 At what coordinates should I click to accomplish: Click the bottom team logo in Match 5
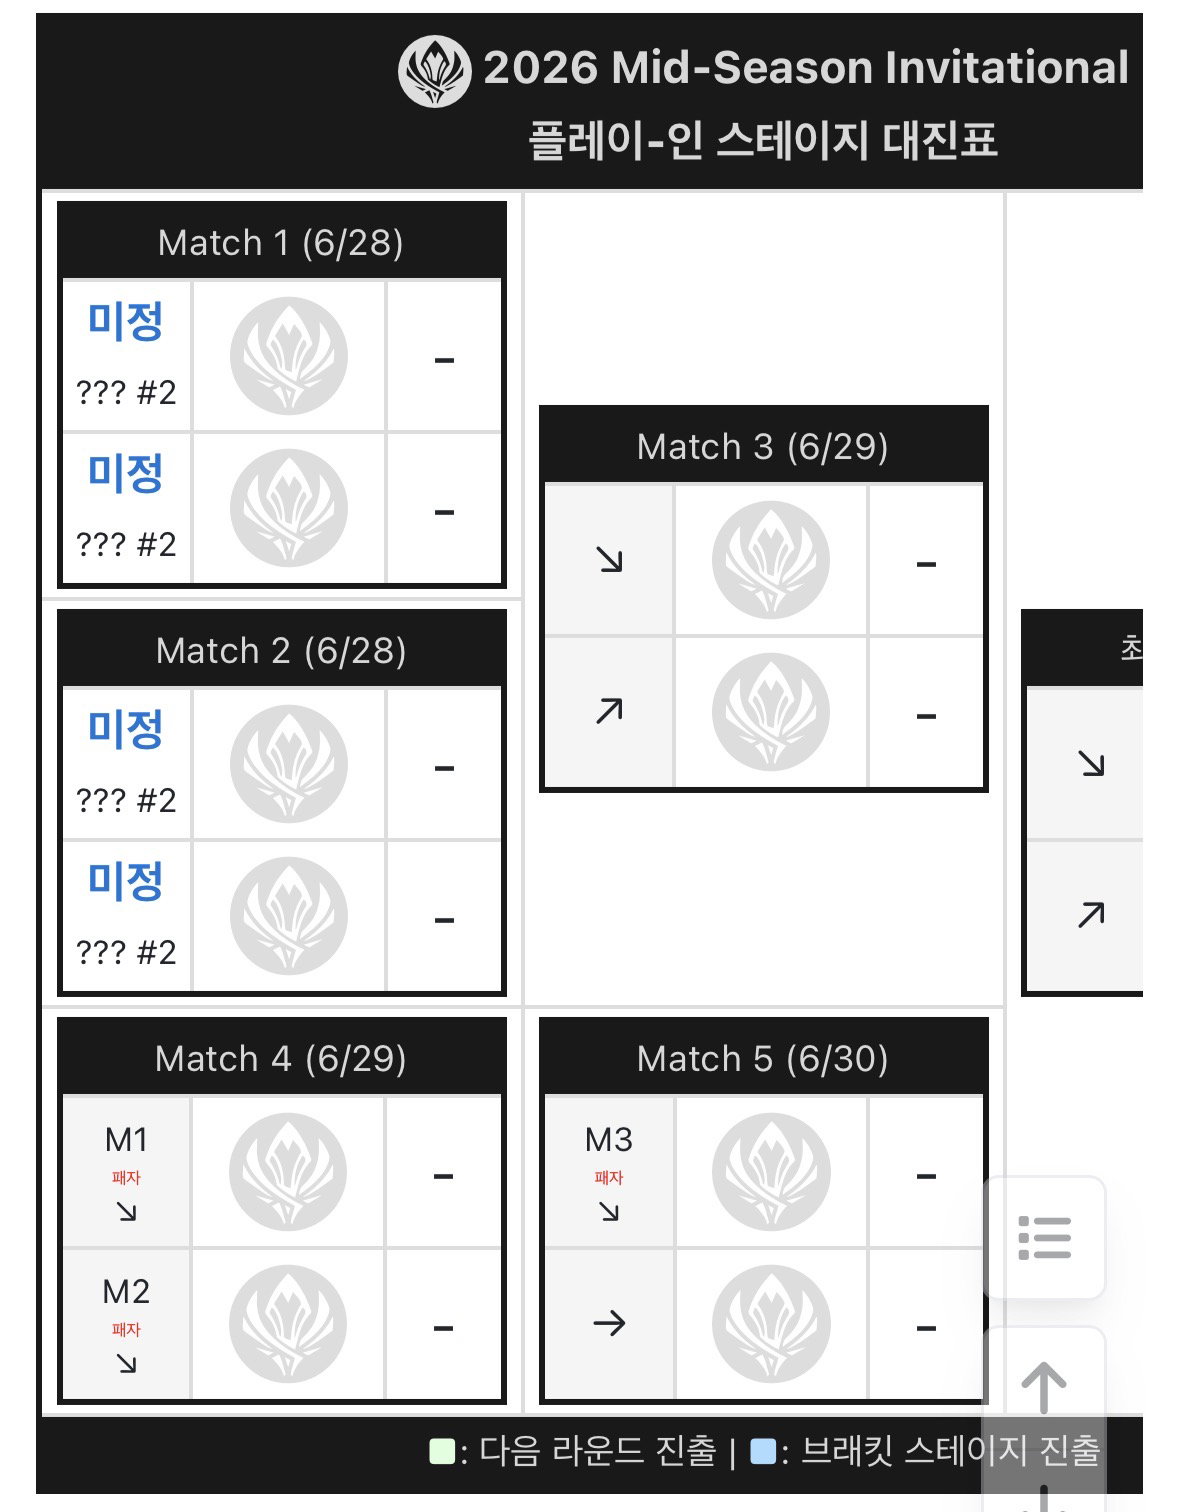771,1324
